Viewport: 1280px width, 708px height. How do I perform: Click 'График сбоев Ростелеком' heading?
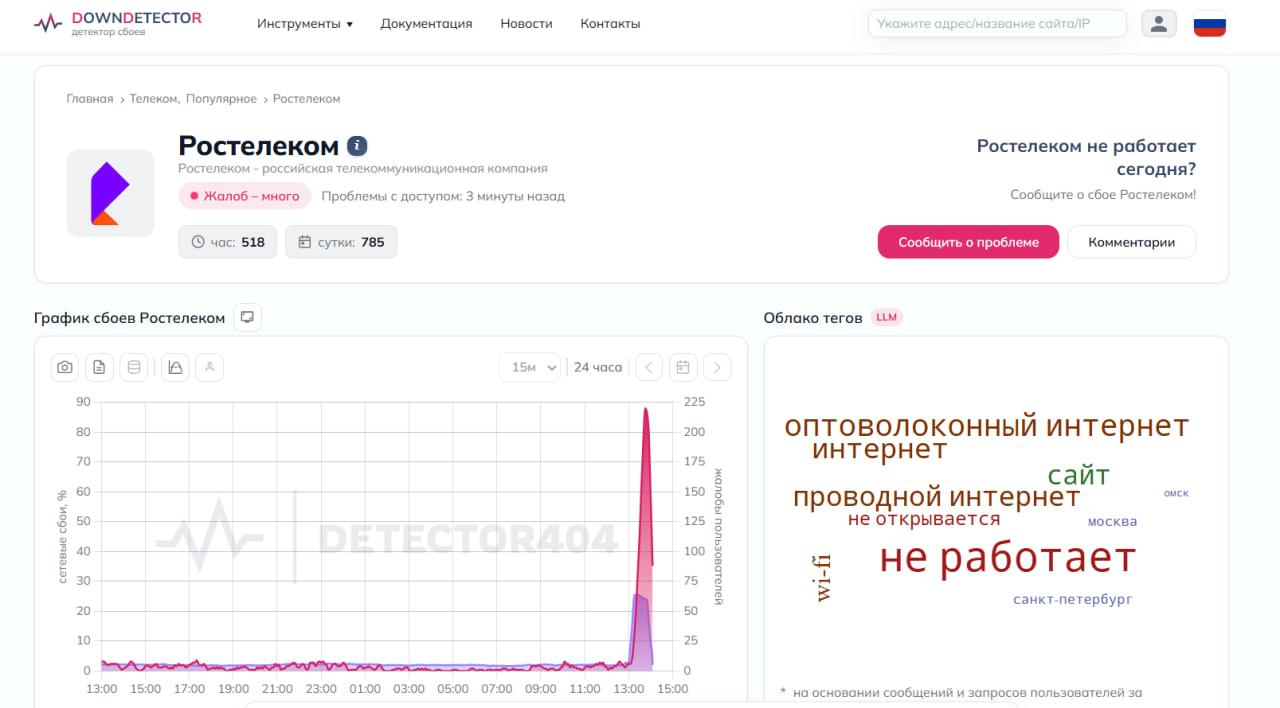click(129, 318)
